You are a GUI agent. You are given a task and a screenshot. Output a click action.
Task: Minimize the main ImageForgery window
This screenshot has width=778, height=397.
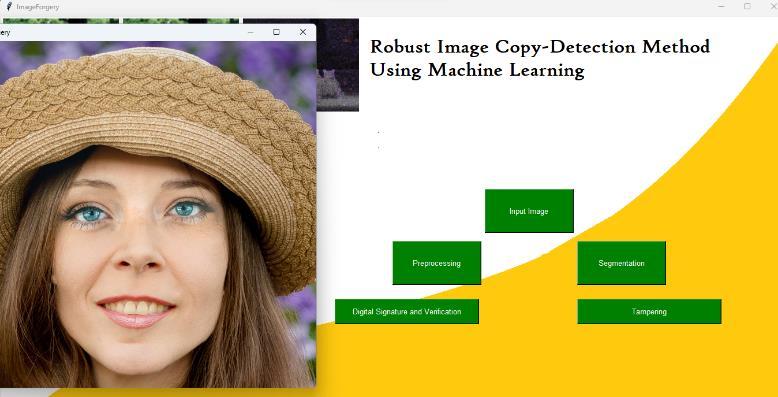[721, 6]
